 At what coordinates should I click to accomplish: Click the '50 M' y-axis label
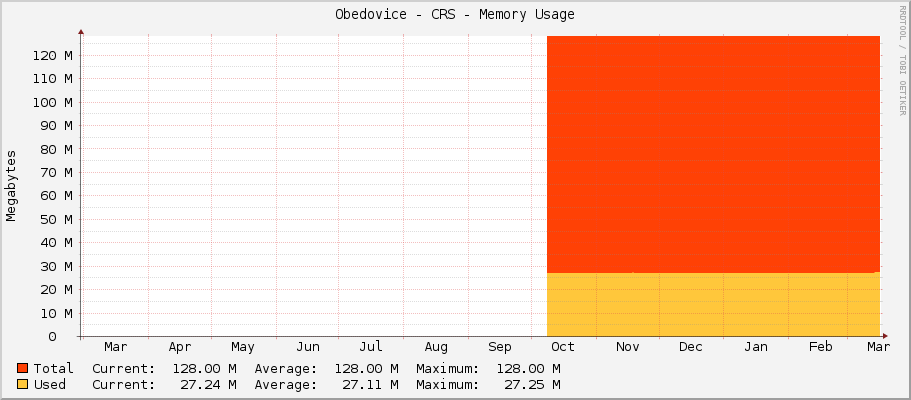coord(57,219)
